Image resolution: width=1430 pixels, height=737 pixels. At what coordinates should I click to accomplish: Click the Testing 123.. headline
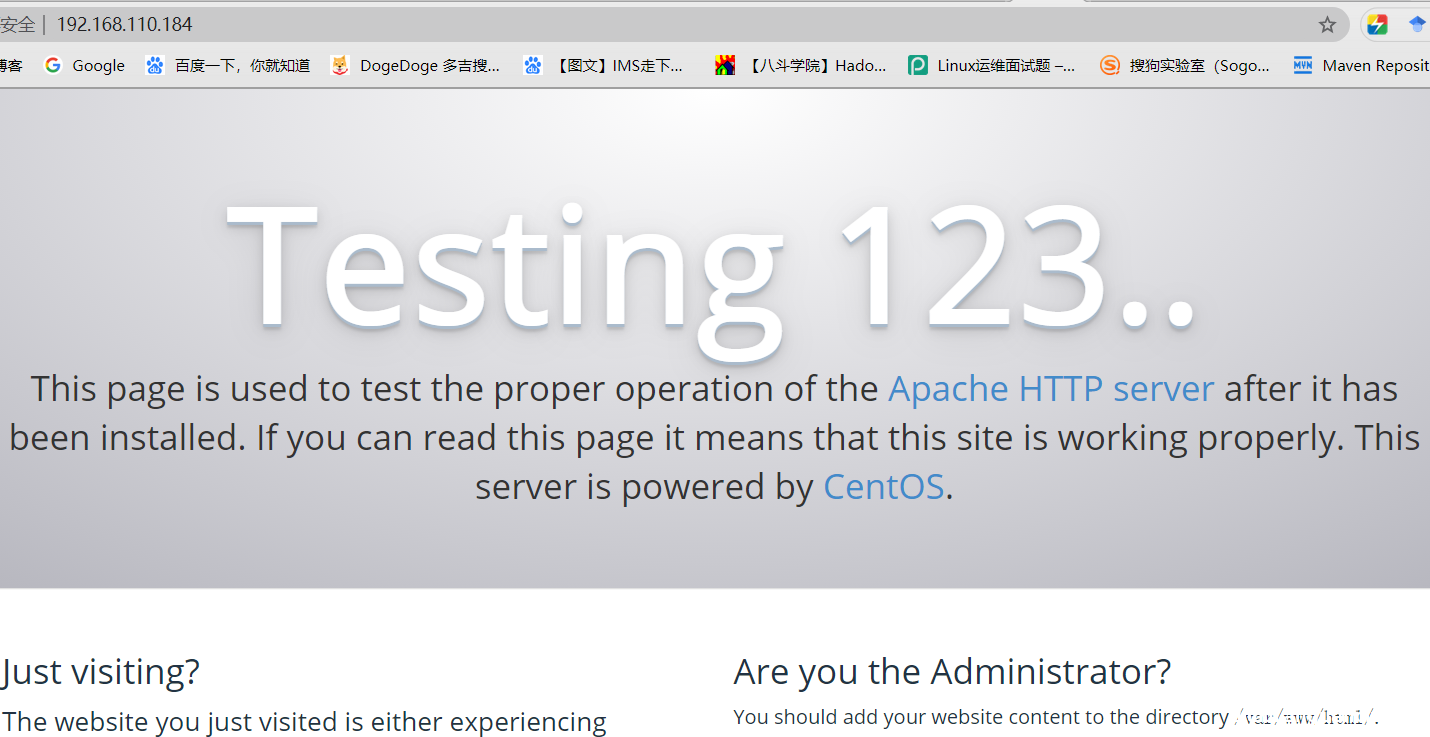coord(712,267)
